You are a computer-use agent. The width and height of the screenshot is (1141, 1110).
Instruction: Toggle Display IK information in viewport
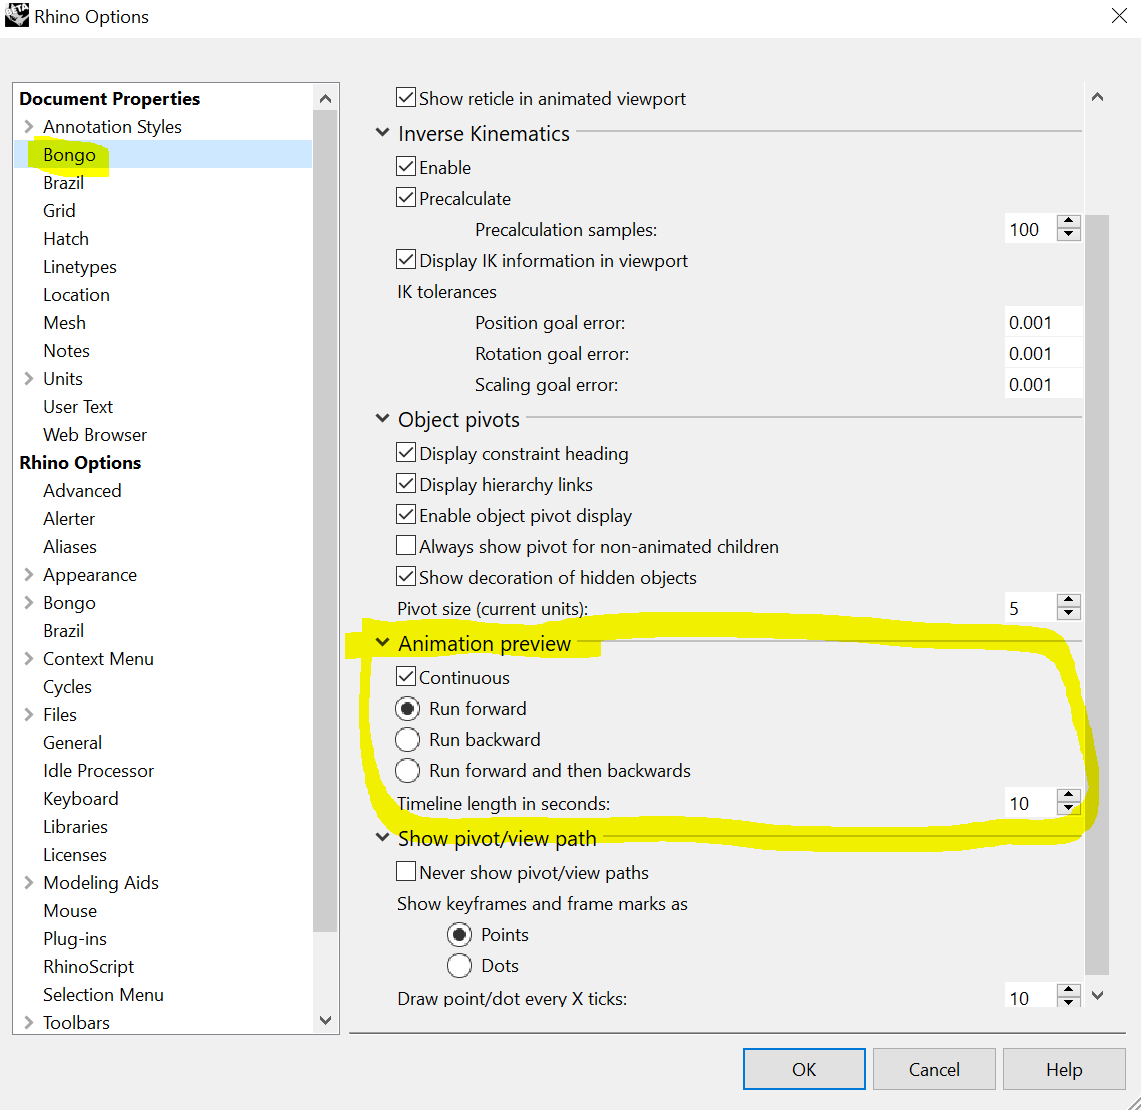coord(406,260)
